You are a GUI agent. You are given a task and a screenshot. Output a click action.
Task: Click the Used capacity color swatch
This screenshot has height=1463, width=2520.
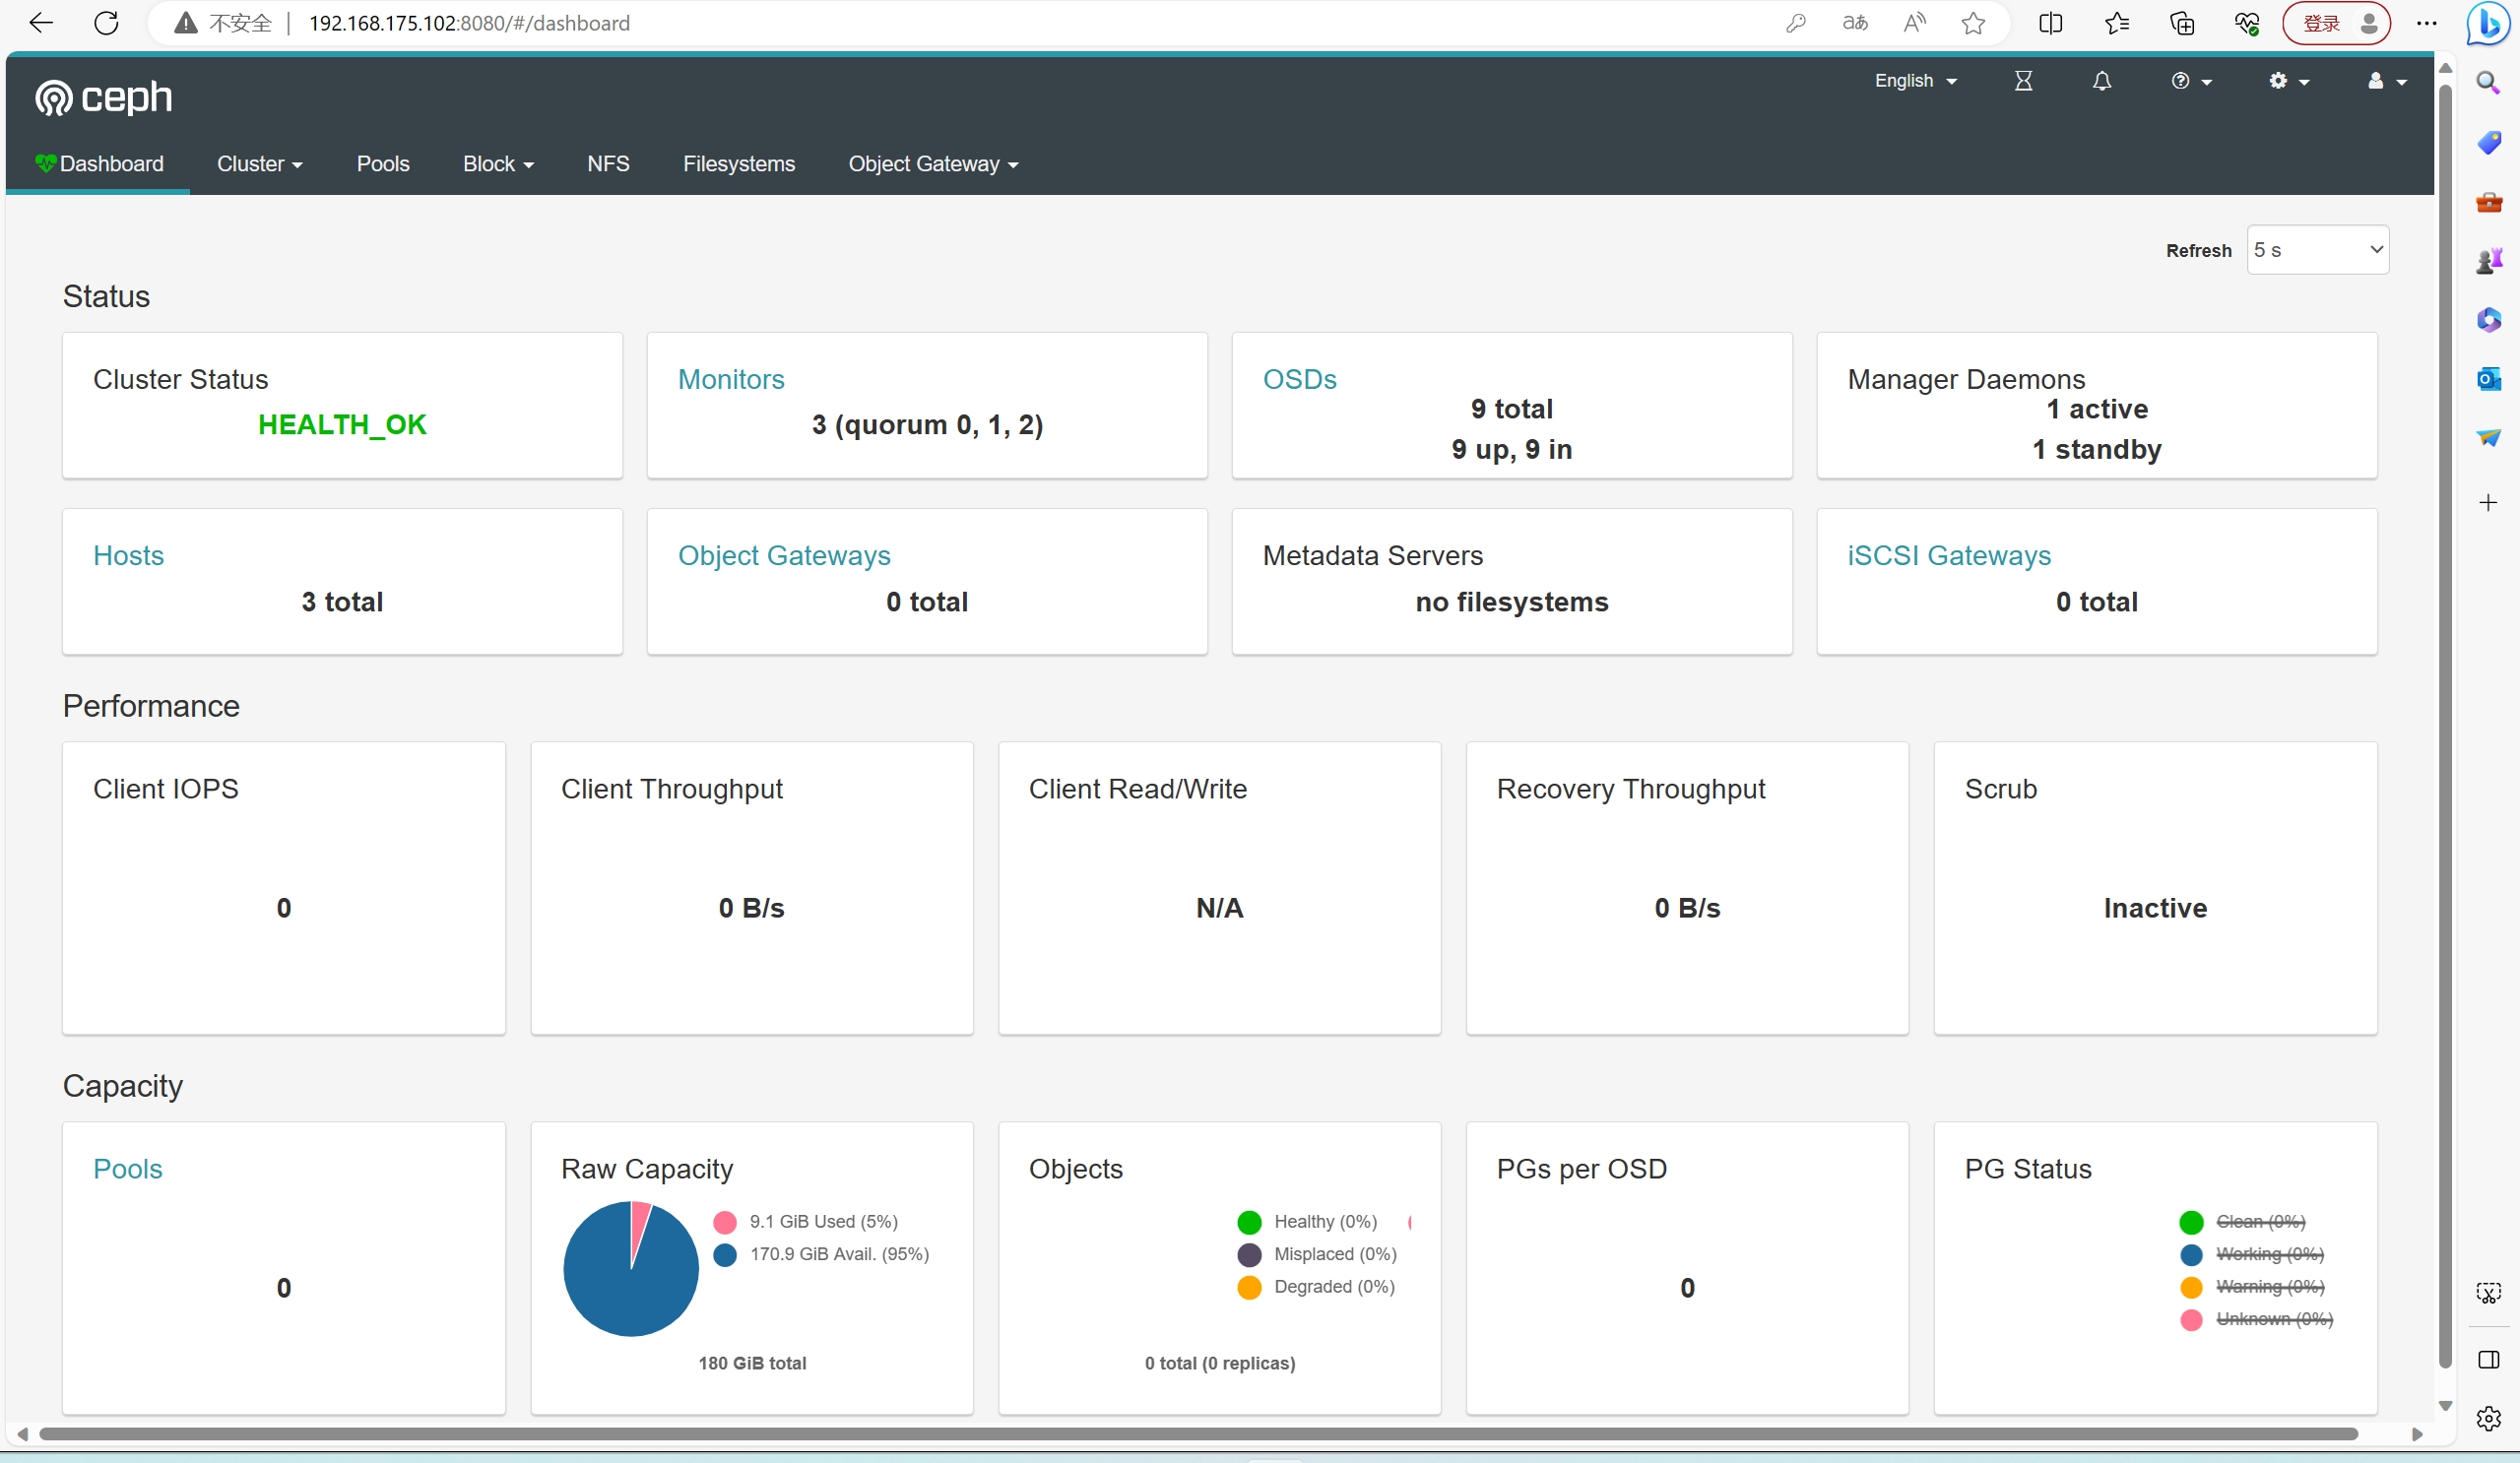tap(725, 1221)
